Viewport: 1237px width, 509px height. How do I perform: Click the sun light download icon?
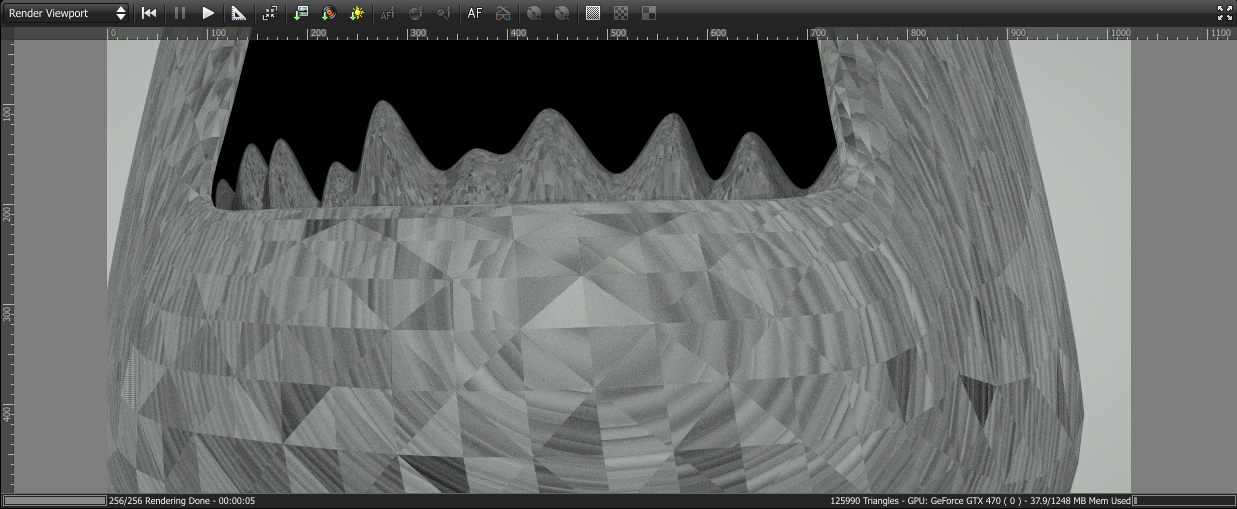pos(357,13)
